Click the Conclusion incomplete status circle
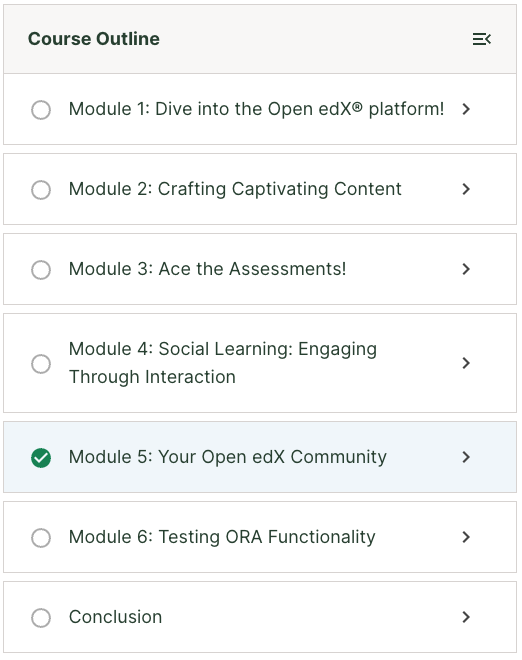Screen dimensions: 522x660 41,618
